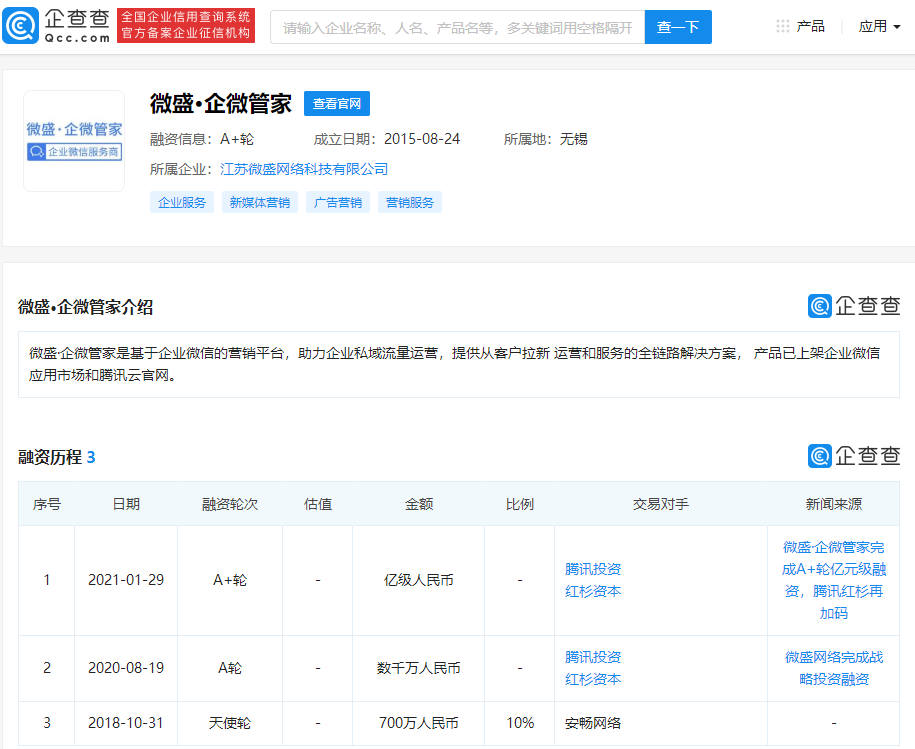
Task: Open 红杉资本 link in the 2020-08-19 row
Action: [x=593, y=680]
